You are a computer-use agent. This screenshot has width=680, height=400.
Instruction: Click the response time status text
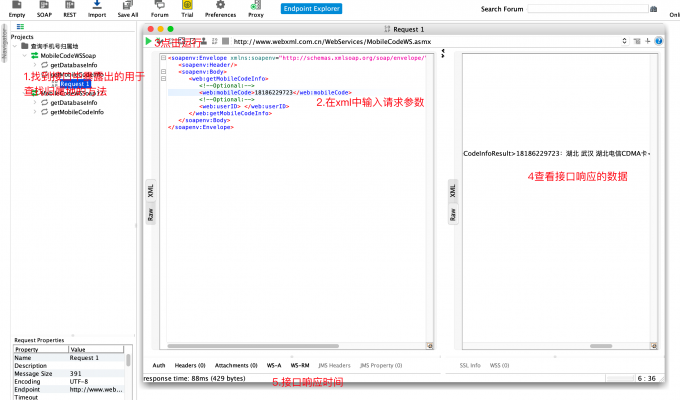tap(194, 378)
